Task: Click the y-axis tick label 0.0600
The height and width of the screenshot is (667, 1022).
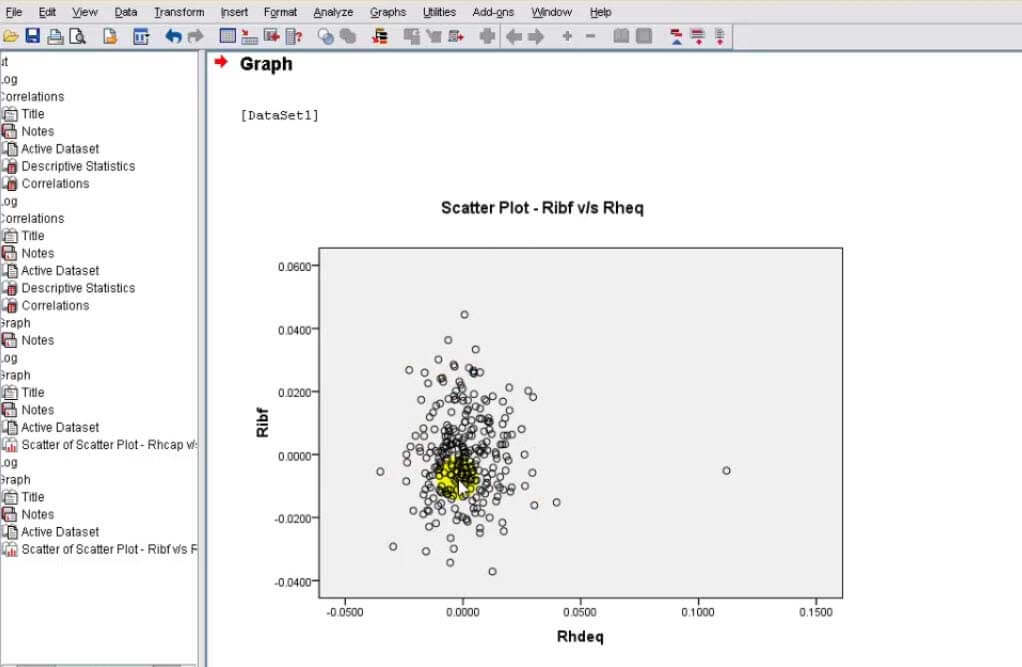Action: pyautogui.click(x=295, y=267)
